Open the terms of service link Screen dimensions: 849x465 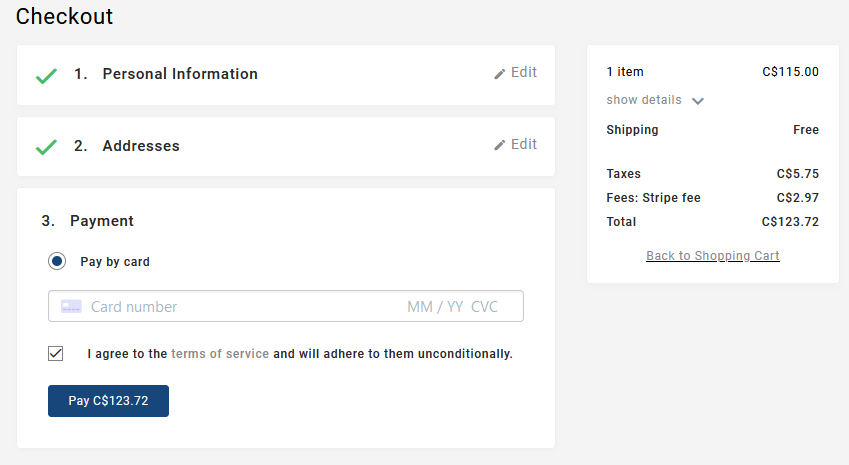[x=220, y=354]
